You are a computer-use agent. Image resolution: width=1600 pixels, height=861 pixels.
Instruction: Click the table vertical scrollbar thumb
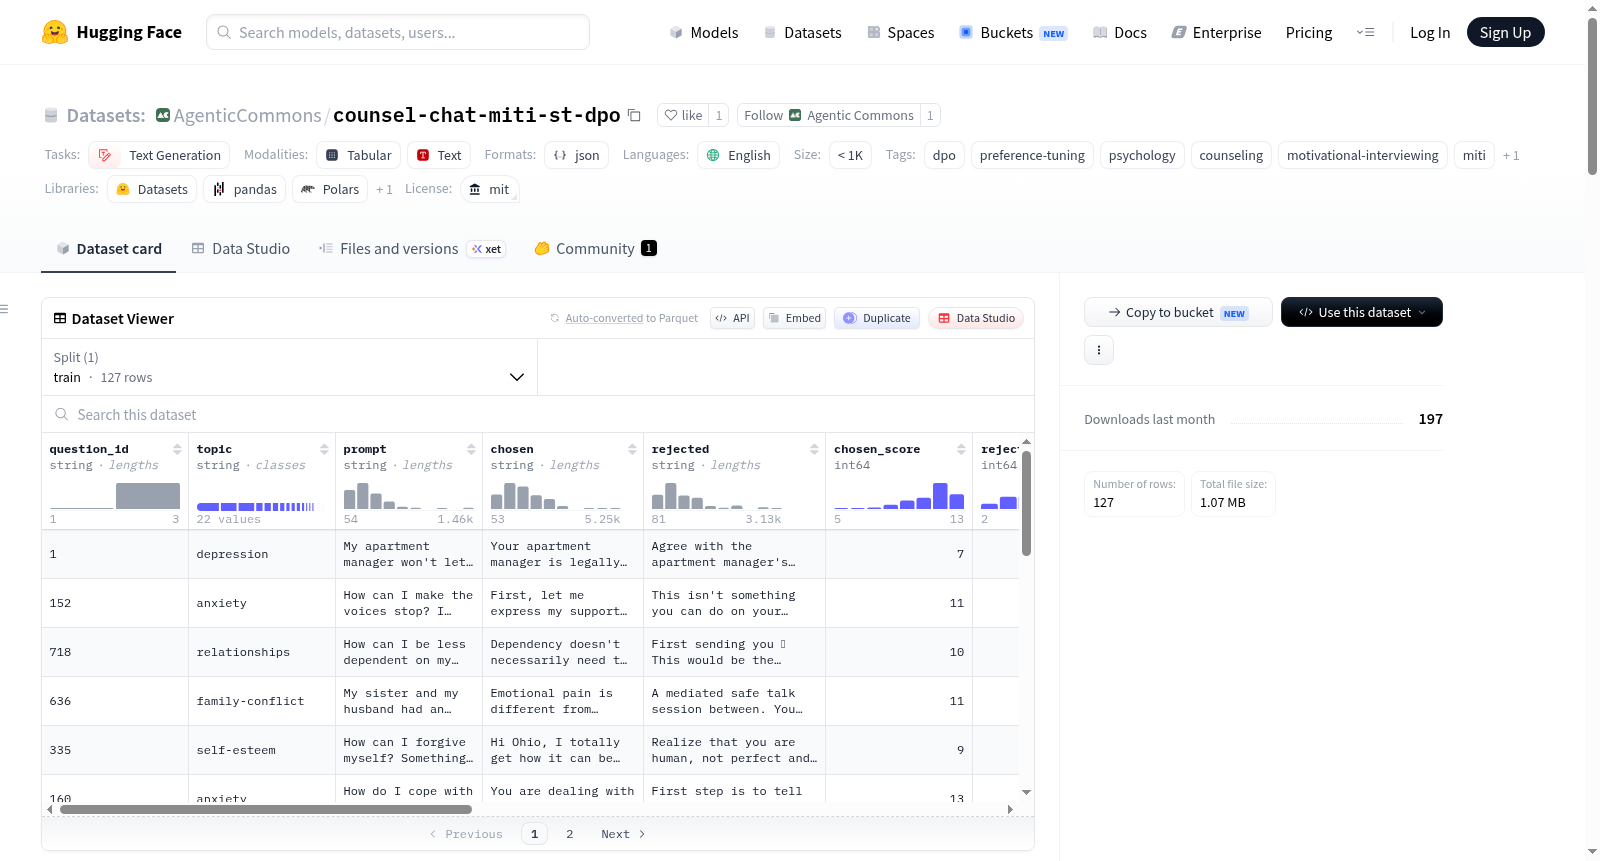[x=1026, y=503]
